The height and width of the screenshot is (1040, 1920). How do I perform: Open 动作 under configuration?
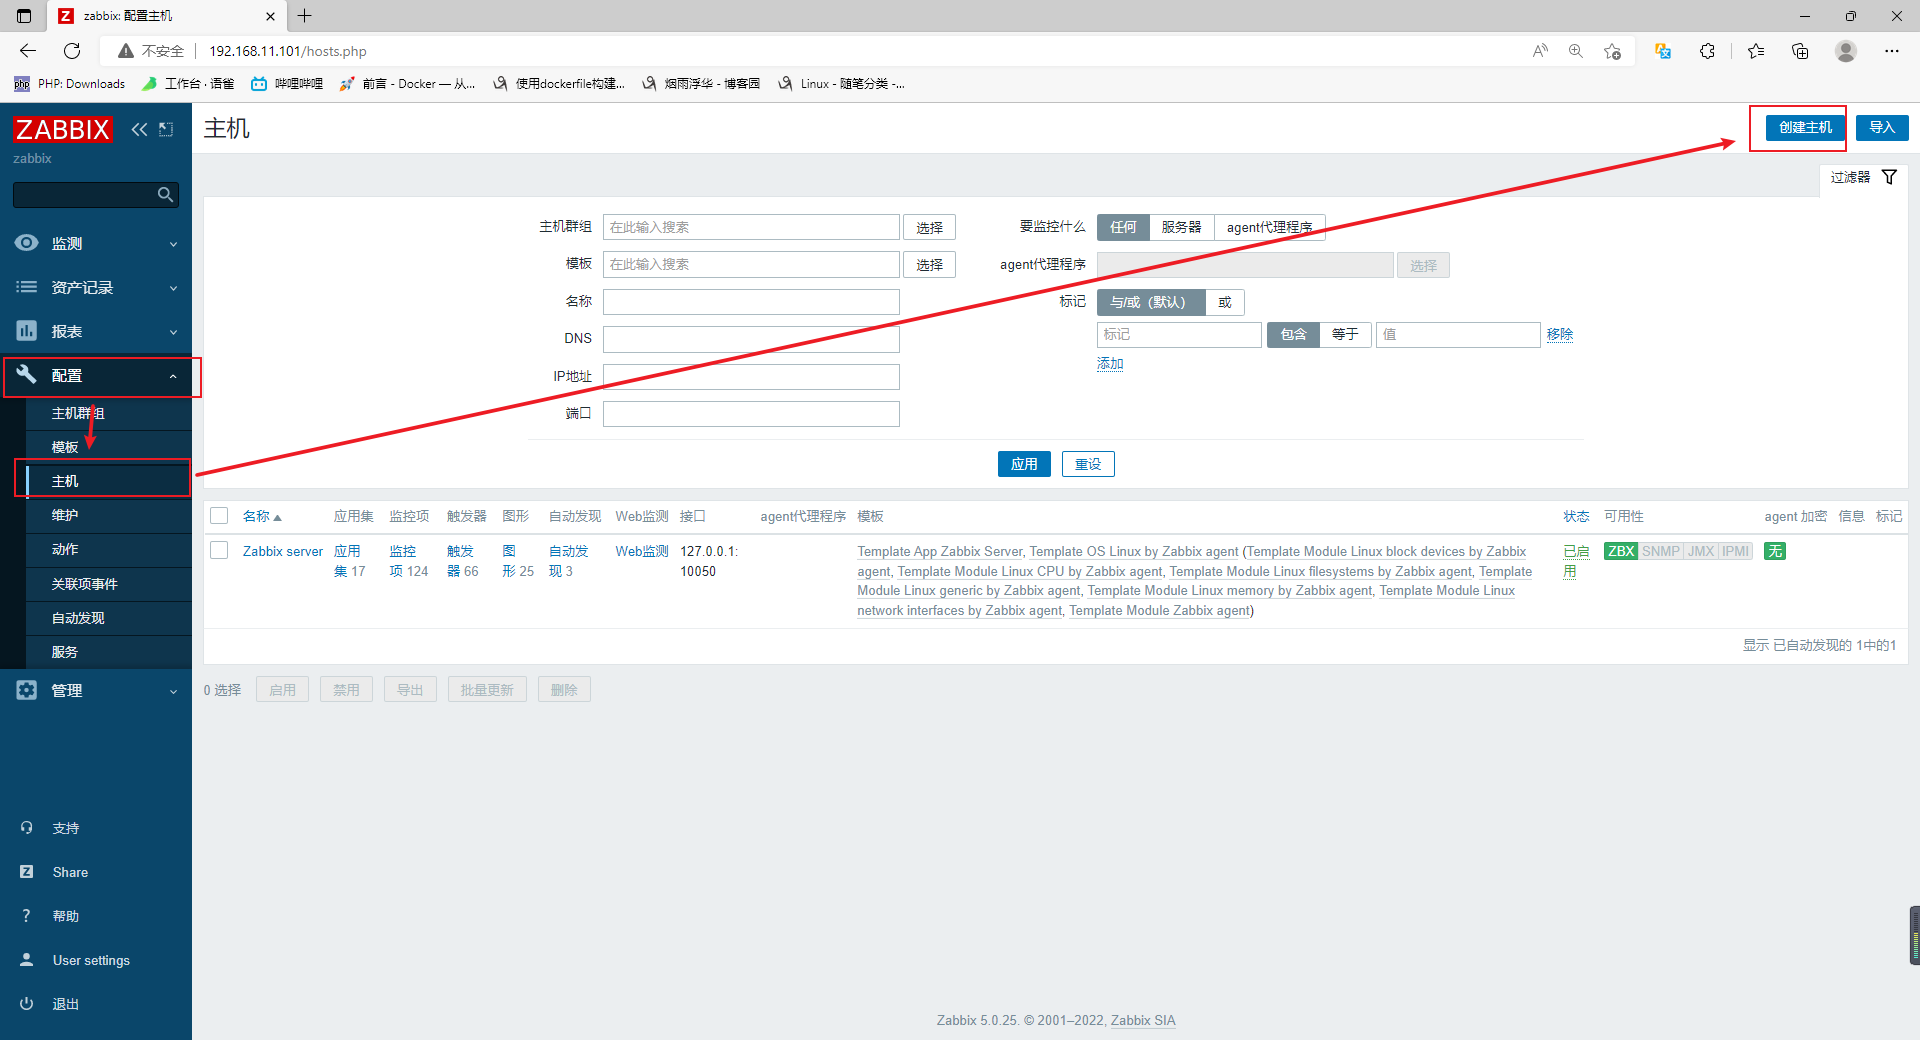coord(108,549)
